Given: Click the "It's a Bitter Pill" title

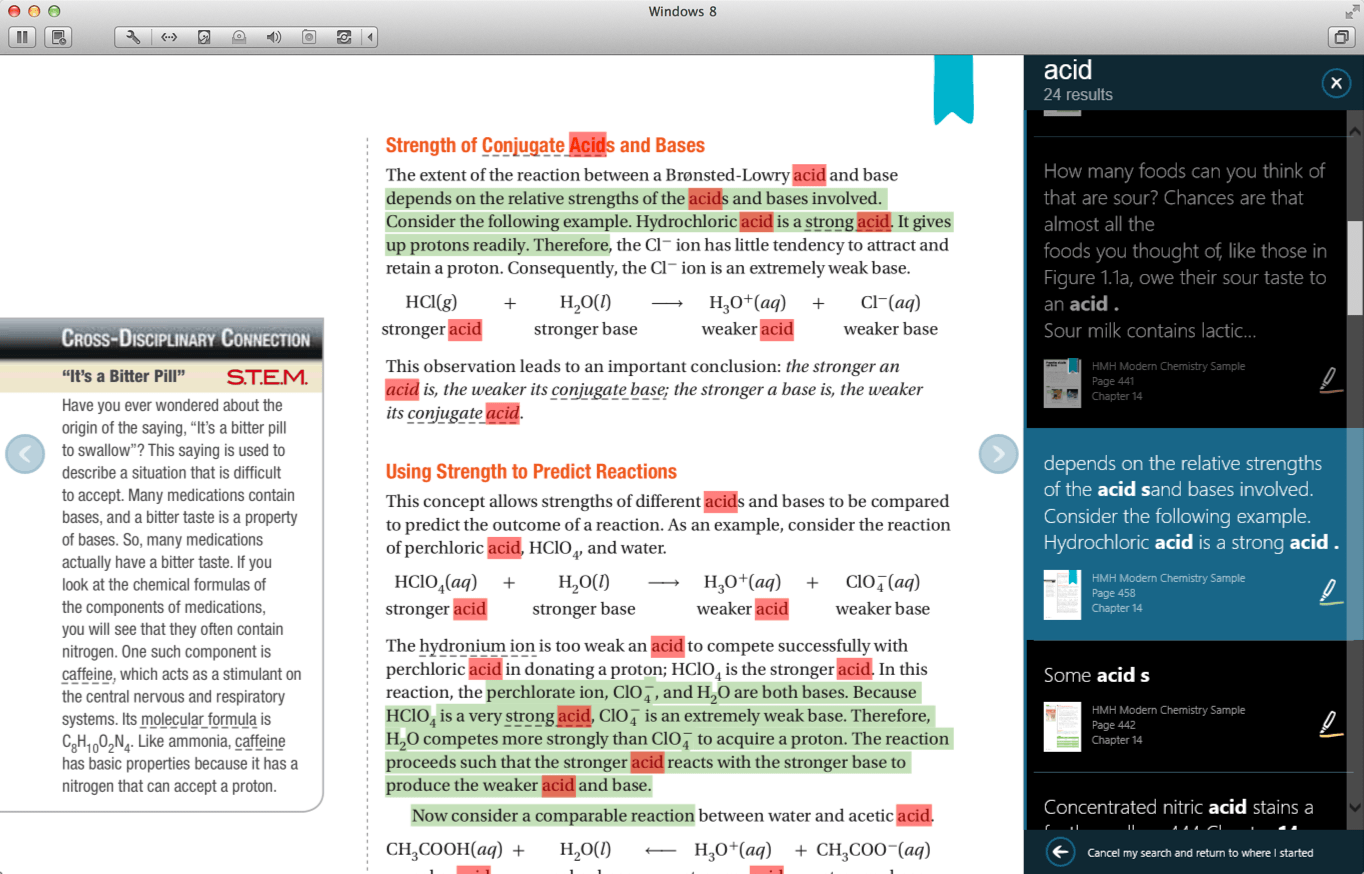Looking at the screenshot, I should tap(124, 377).
